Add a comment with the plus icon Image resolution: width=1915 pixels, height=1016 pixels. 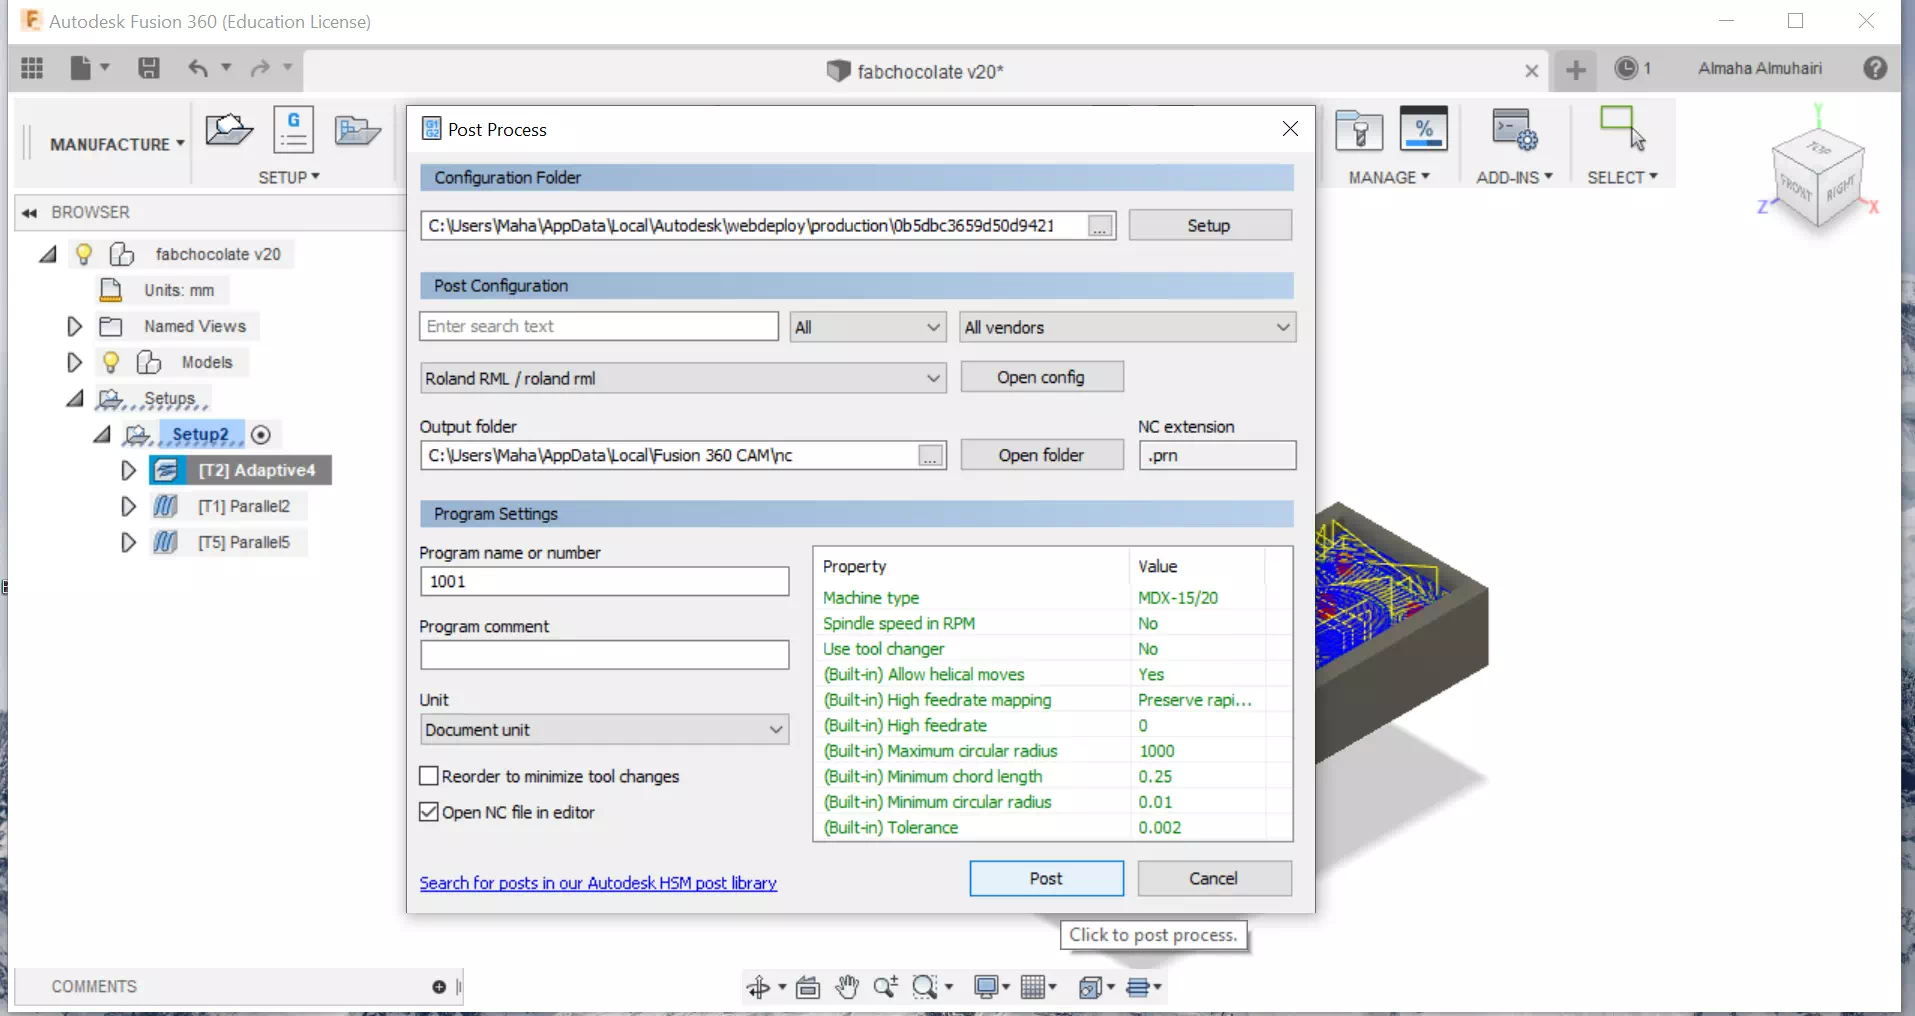[439, 987]
